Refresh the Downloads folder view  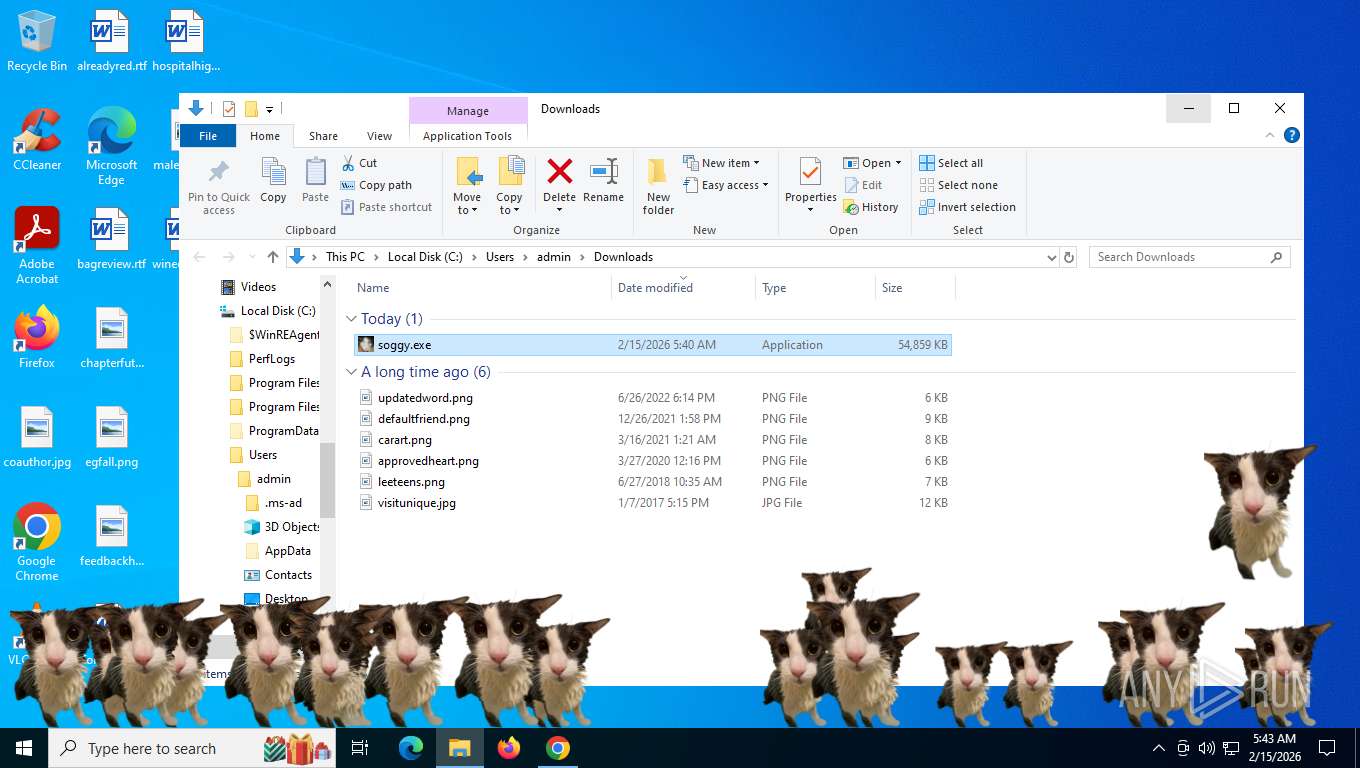[1069, 257]
